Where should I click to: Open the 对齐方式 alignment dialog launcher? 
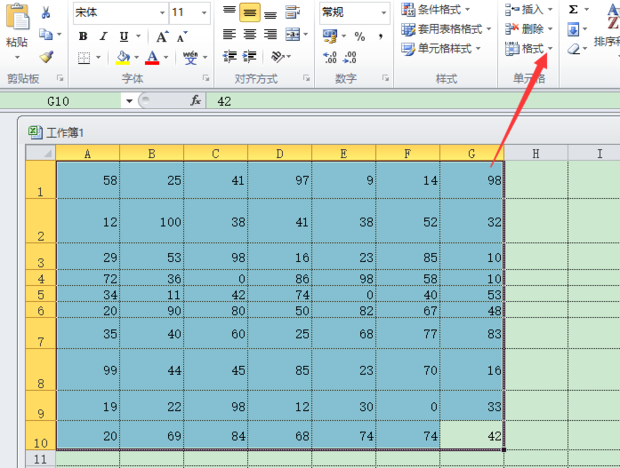(306, 78)
